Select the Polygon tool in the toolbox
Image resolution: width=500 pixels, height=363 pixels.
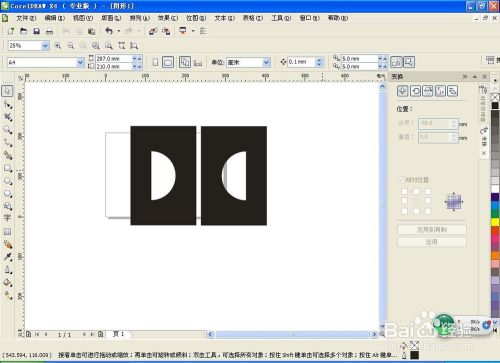(8, 194)
